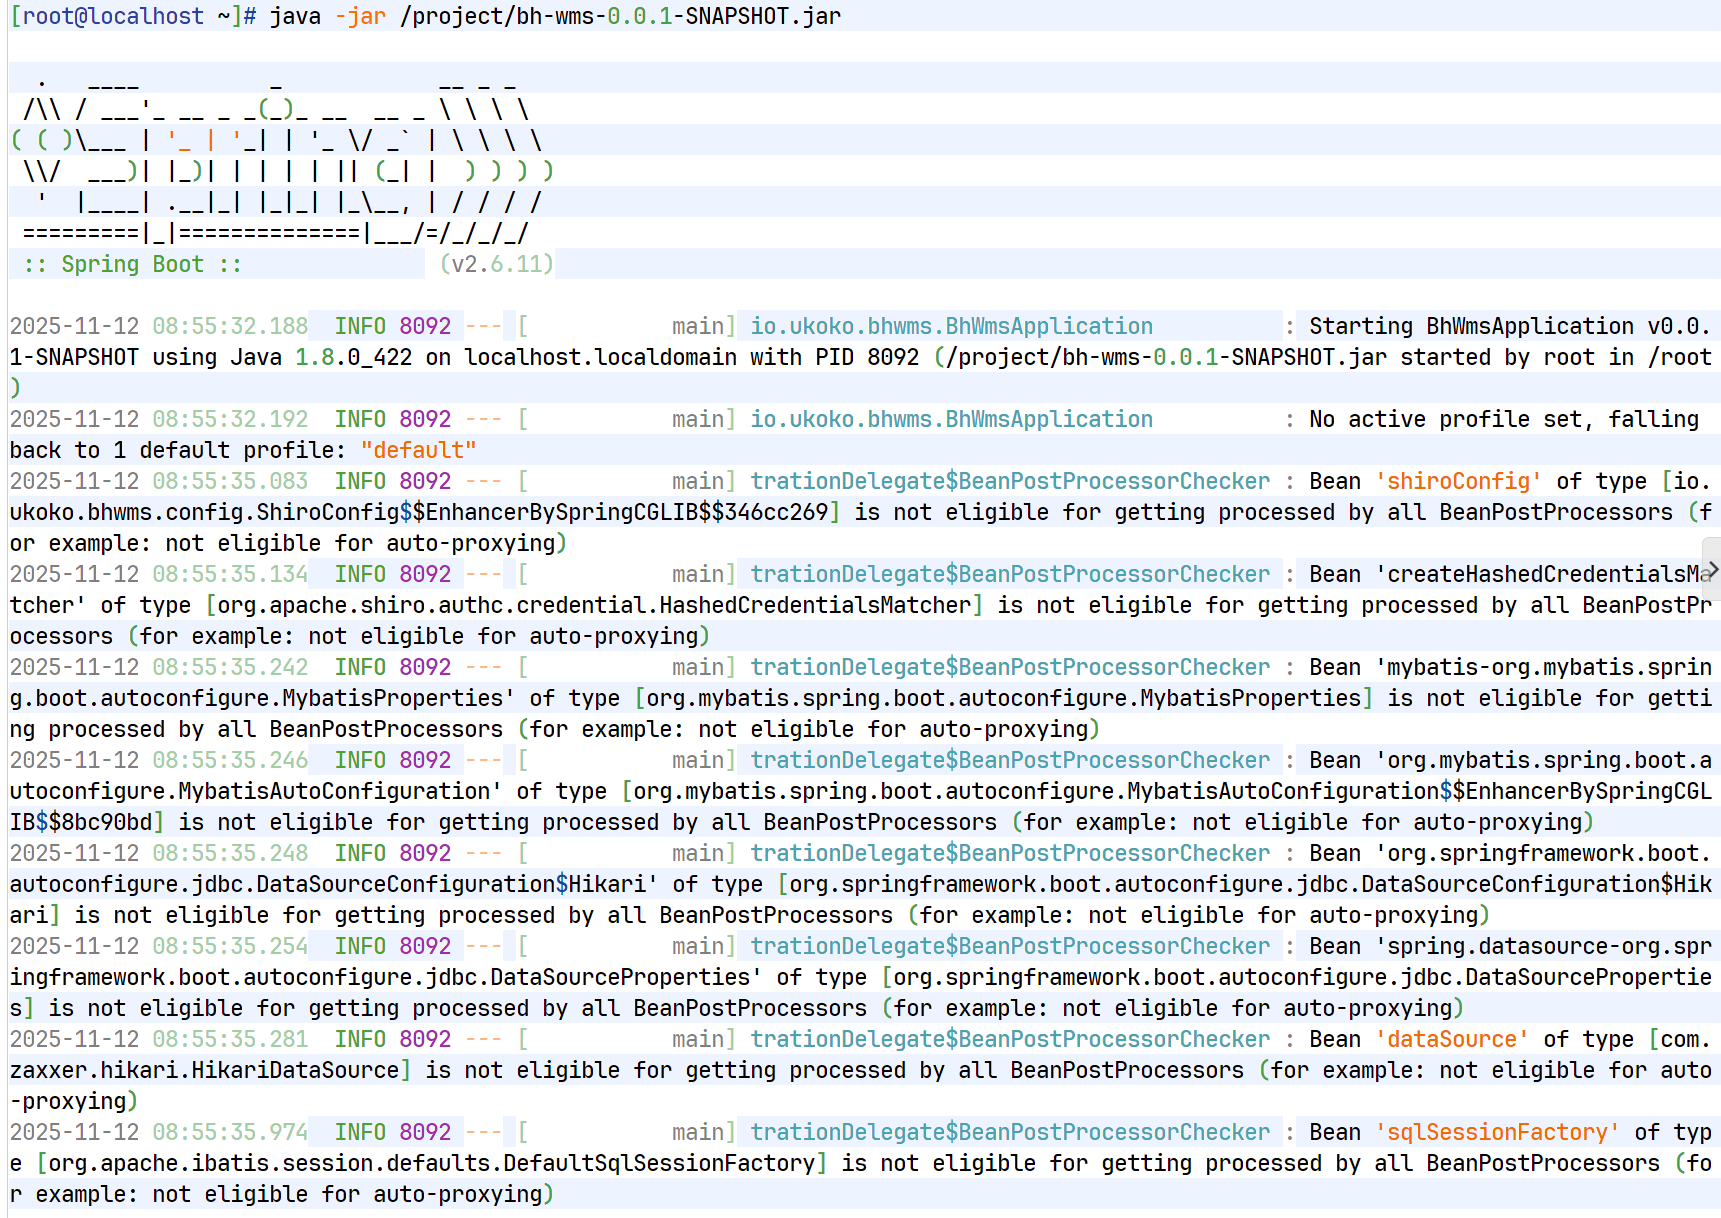The width and height of the screenshot is (1721, 1218).
Task: Click the Spring ASCII art logo
Action: pyautogui.click(x=280, y=157)
